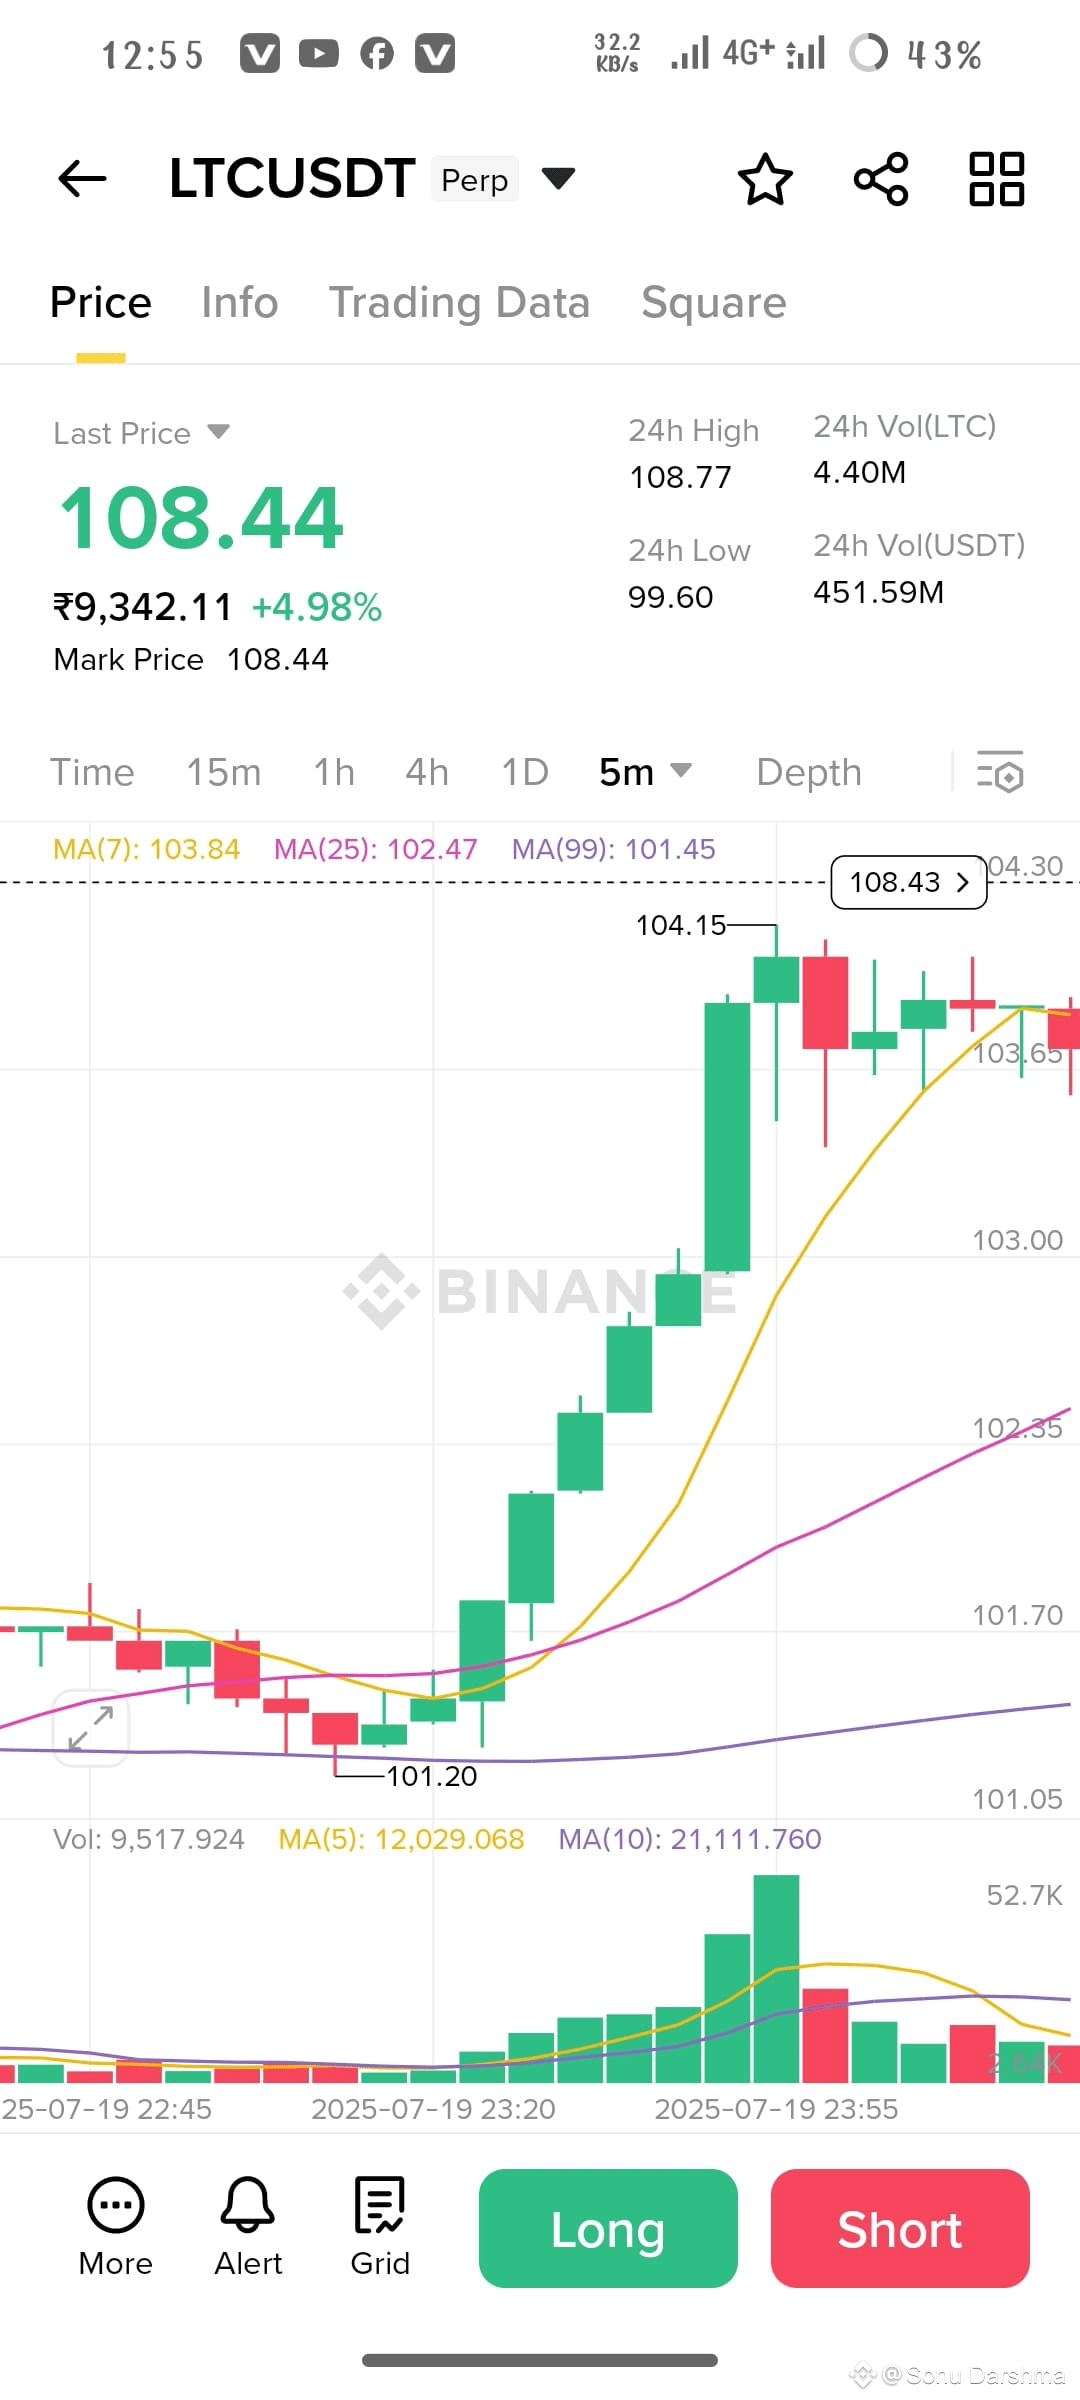
Task: Switch to the Info tab
Action: coord(240,302)
